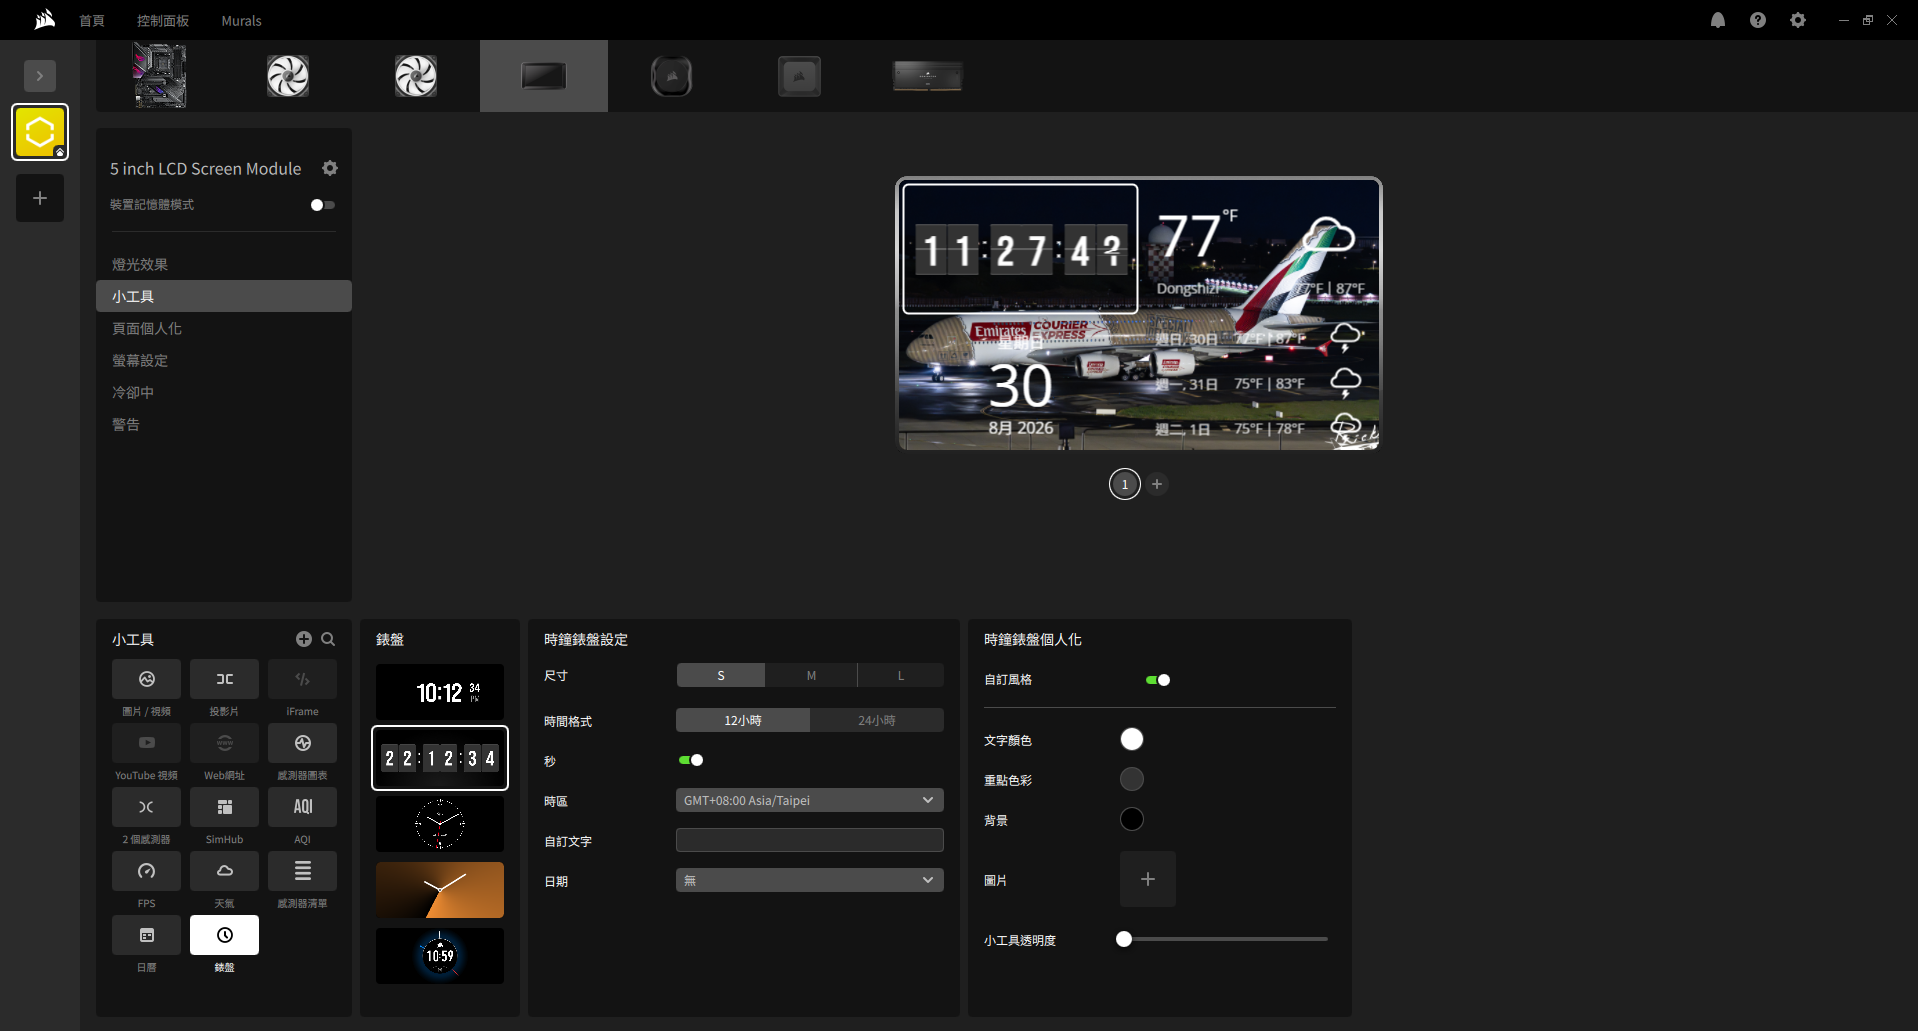Add a new profile with plus button

tap(40, 198)
